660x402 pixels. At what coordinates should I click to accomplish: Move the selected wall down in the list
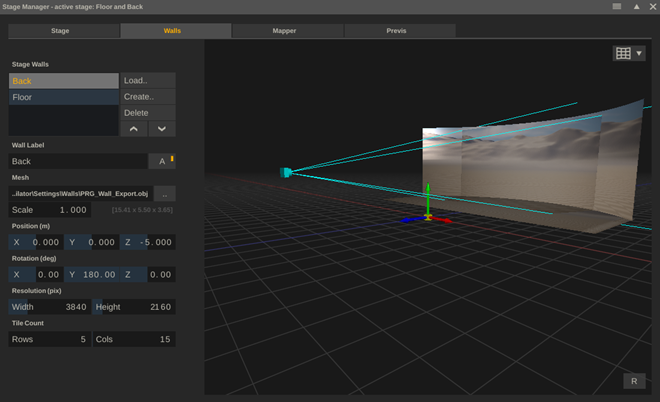coord(162,129)
